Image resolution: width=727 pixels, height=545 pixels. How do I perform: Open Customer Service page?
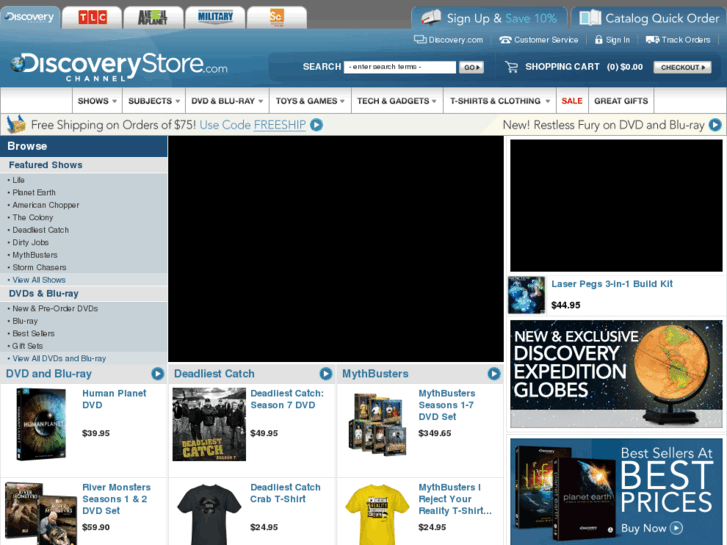click(546, 40)
